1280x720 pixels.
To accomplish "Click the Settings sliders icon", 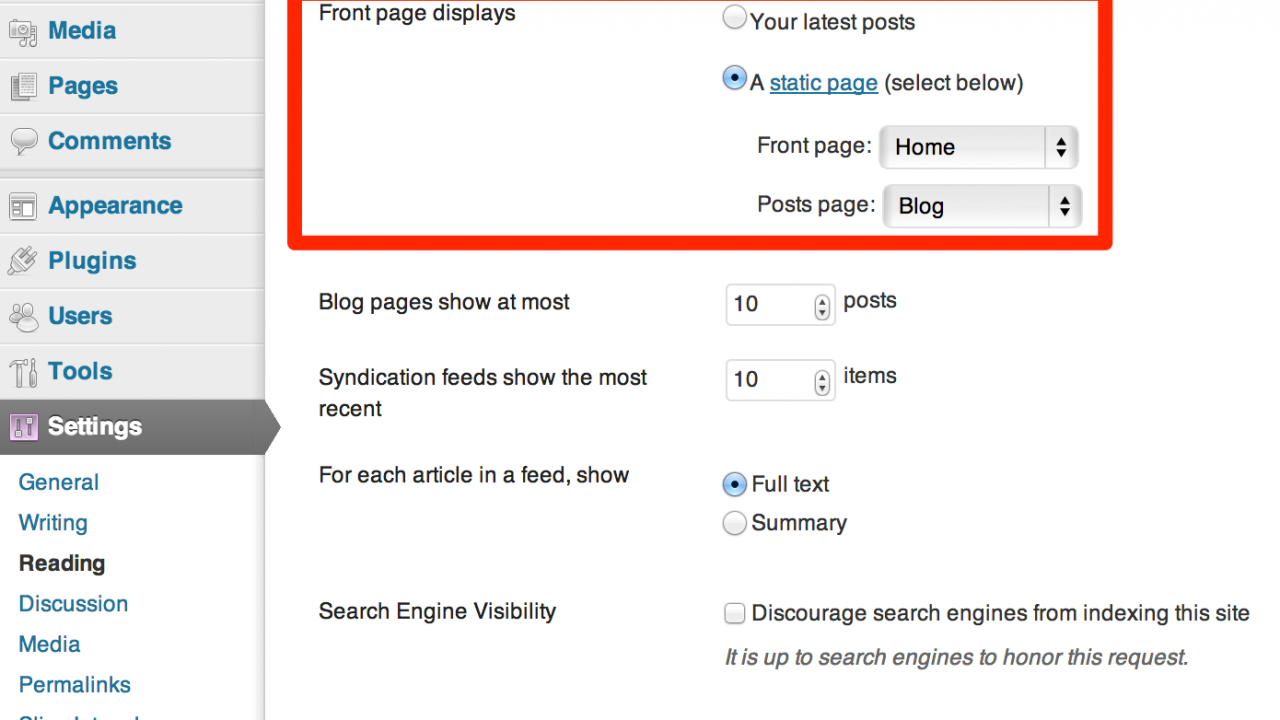I will point(23,428).
